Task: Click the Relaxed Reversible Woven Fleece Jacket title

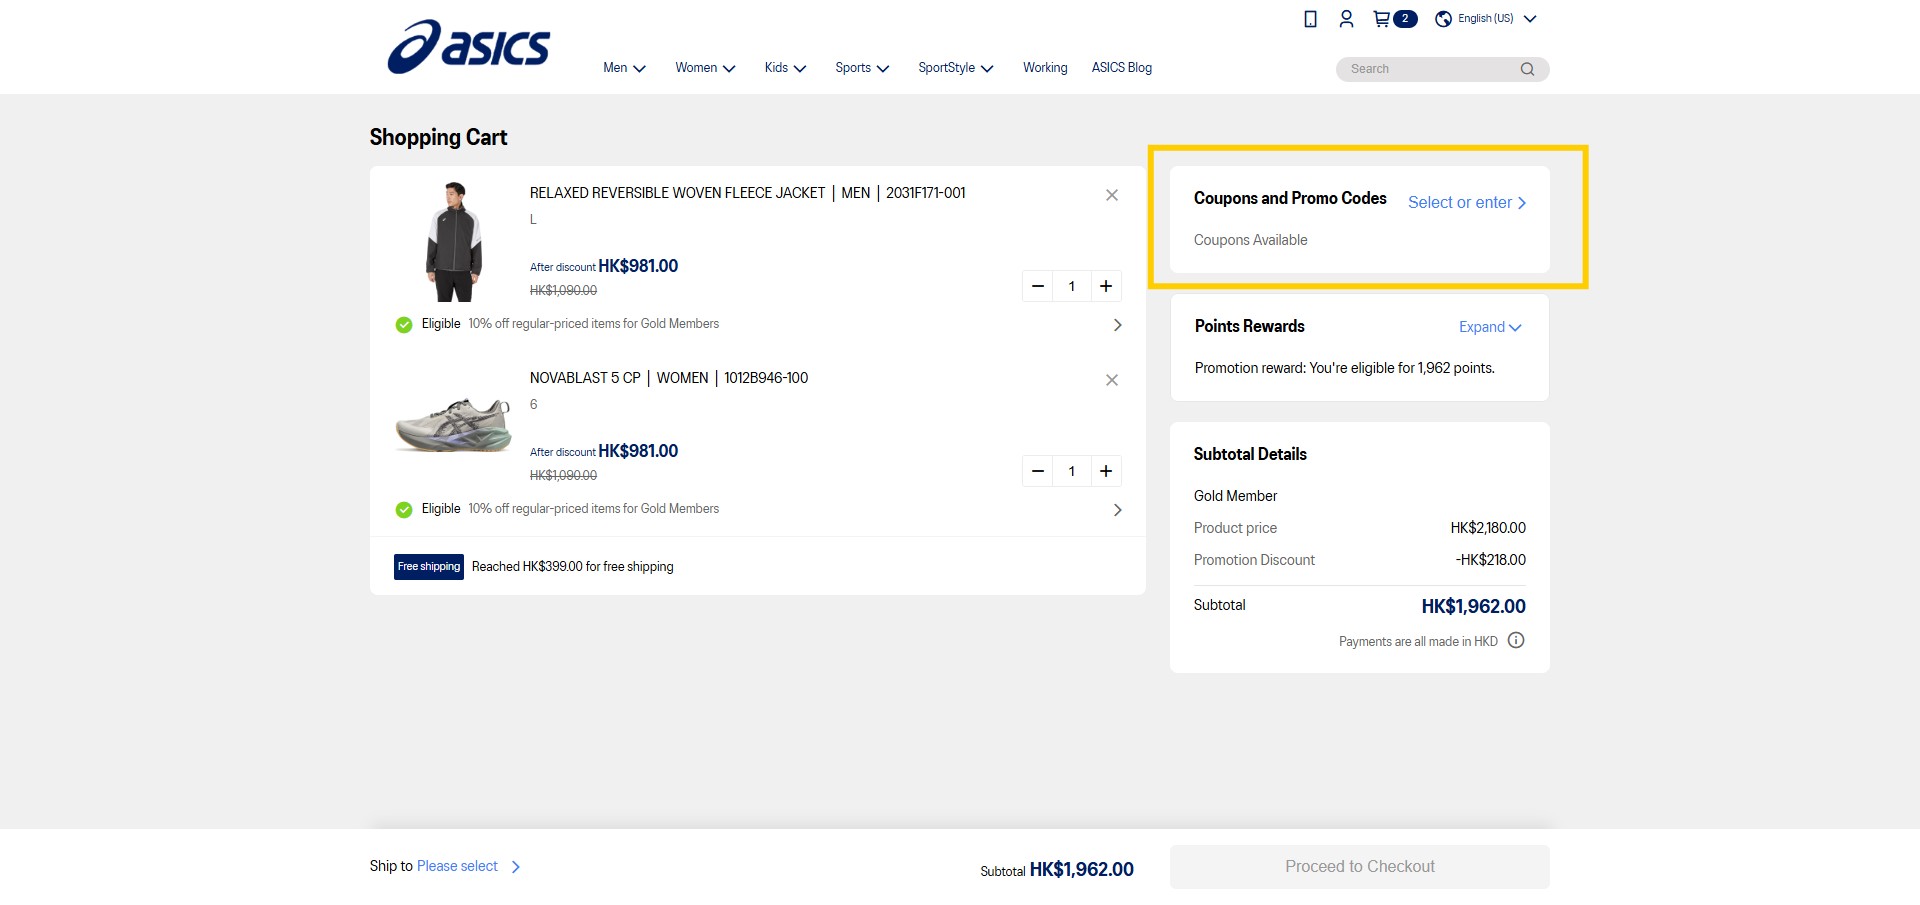Action: point(747,193)
